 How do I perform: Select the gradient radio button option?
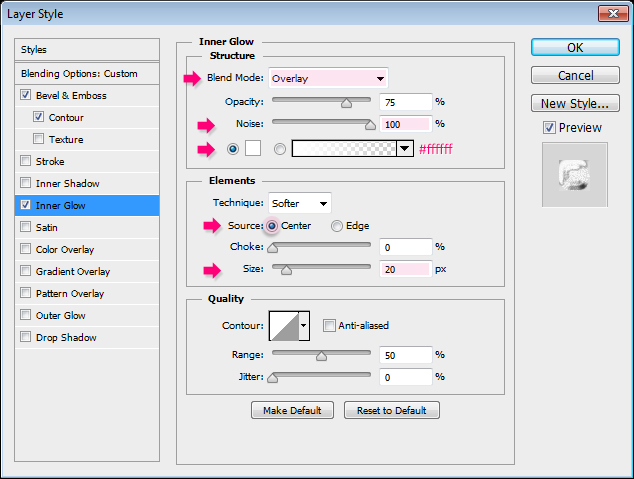tap(280, 148)
